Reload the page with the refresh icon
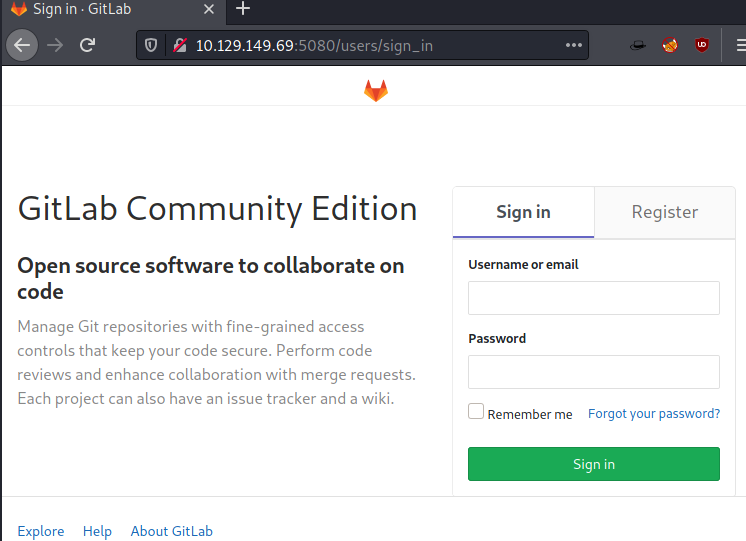 (88, 45)
